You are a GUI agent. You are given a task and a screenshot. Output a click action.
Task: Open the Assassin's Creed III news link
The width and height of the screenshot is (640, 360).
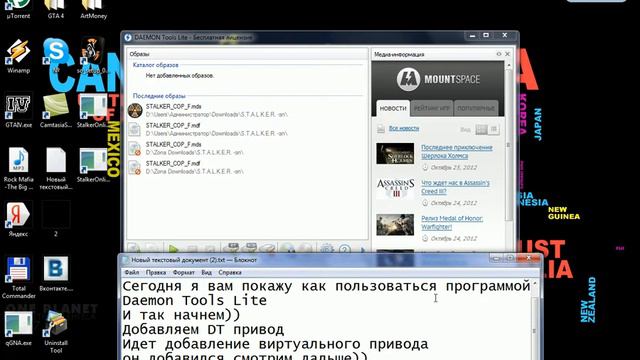(x=456, y=187)
